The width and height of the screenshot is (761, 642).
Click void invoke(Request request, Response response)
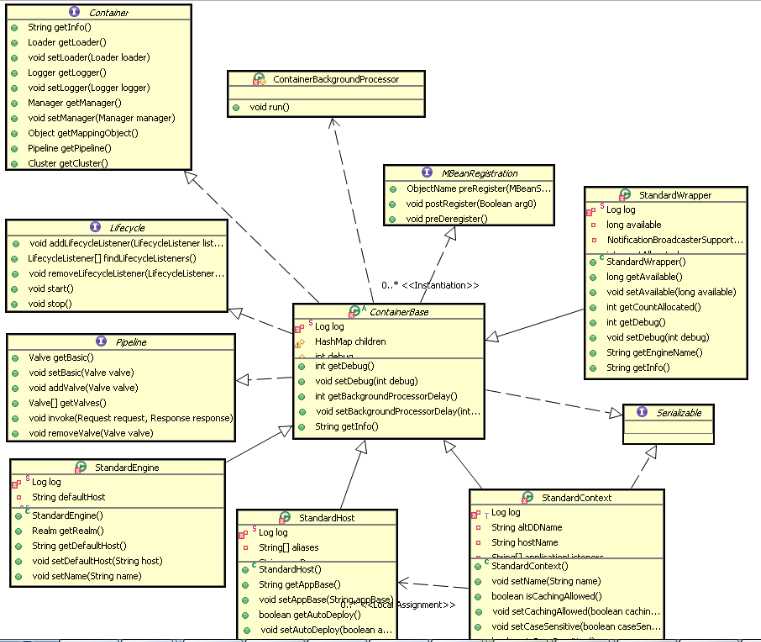131,418
